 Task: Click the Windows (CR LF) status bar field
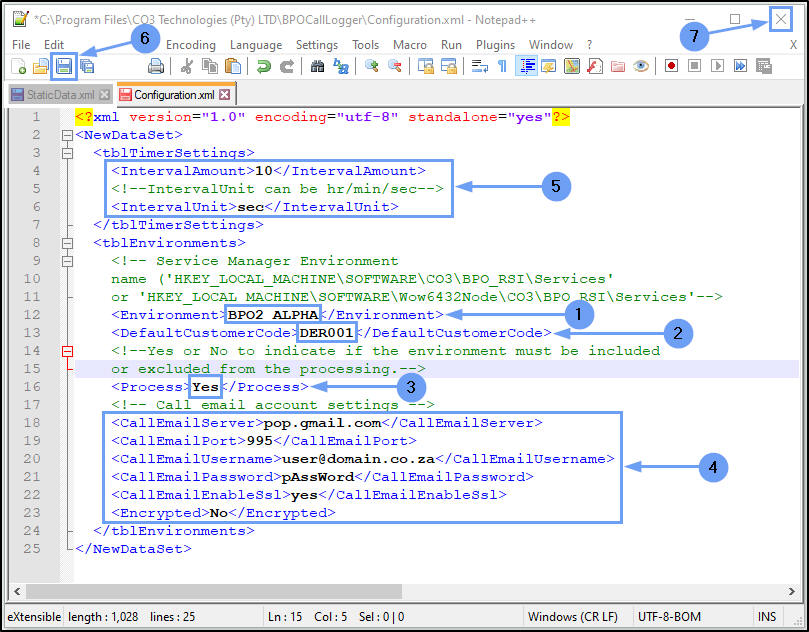point(572,617)
